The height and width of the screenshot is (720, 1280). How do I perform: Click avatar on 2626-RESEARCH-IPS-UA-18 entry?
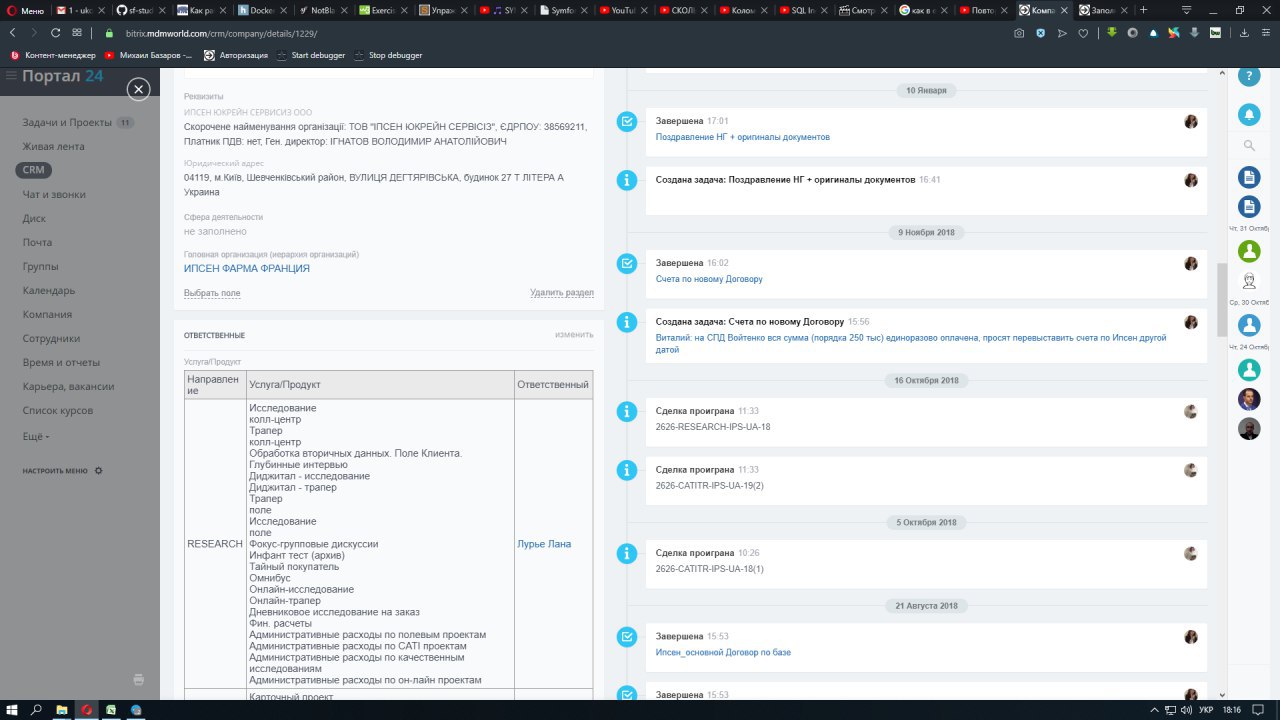(x=1191, y=411)
